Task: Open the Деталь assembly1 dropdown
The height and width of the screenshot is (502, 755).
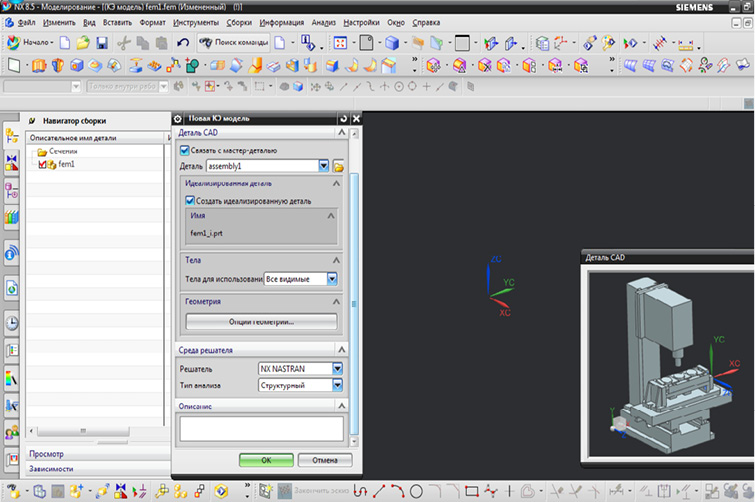Action: pyautogui.click(x=324, y=166)
